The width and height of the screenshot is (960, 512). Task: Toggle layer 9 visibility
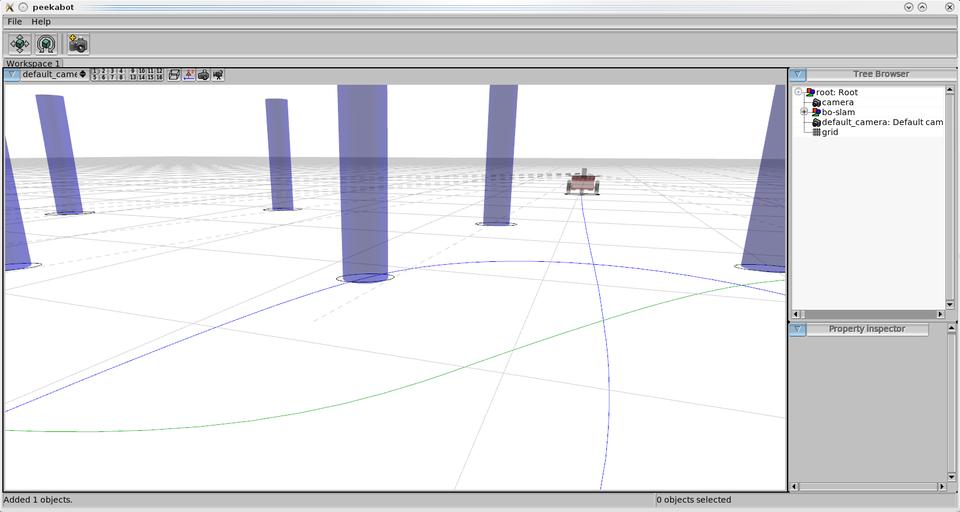coord(132,71)
